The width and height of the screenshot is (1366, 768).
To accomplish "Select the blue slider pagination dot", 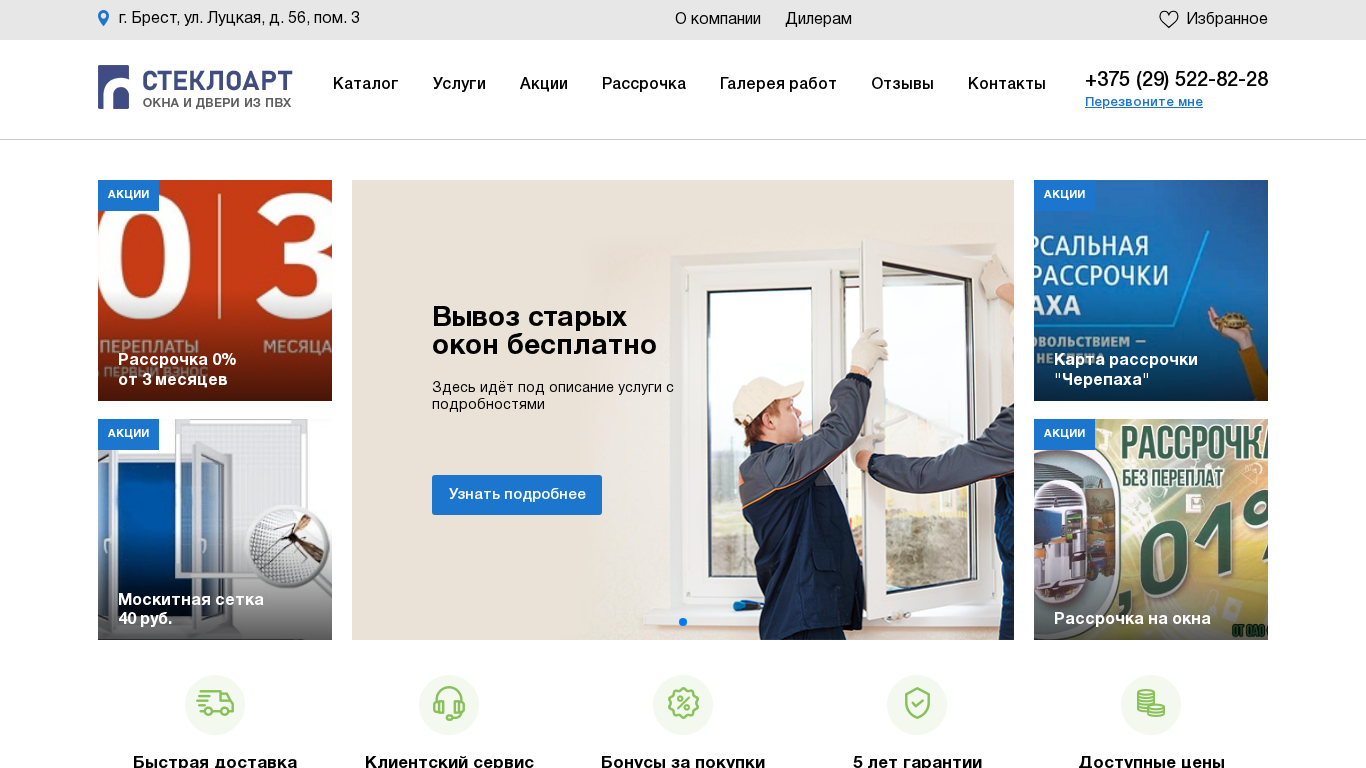I will 683,622.
